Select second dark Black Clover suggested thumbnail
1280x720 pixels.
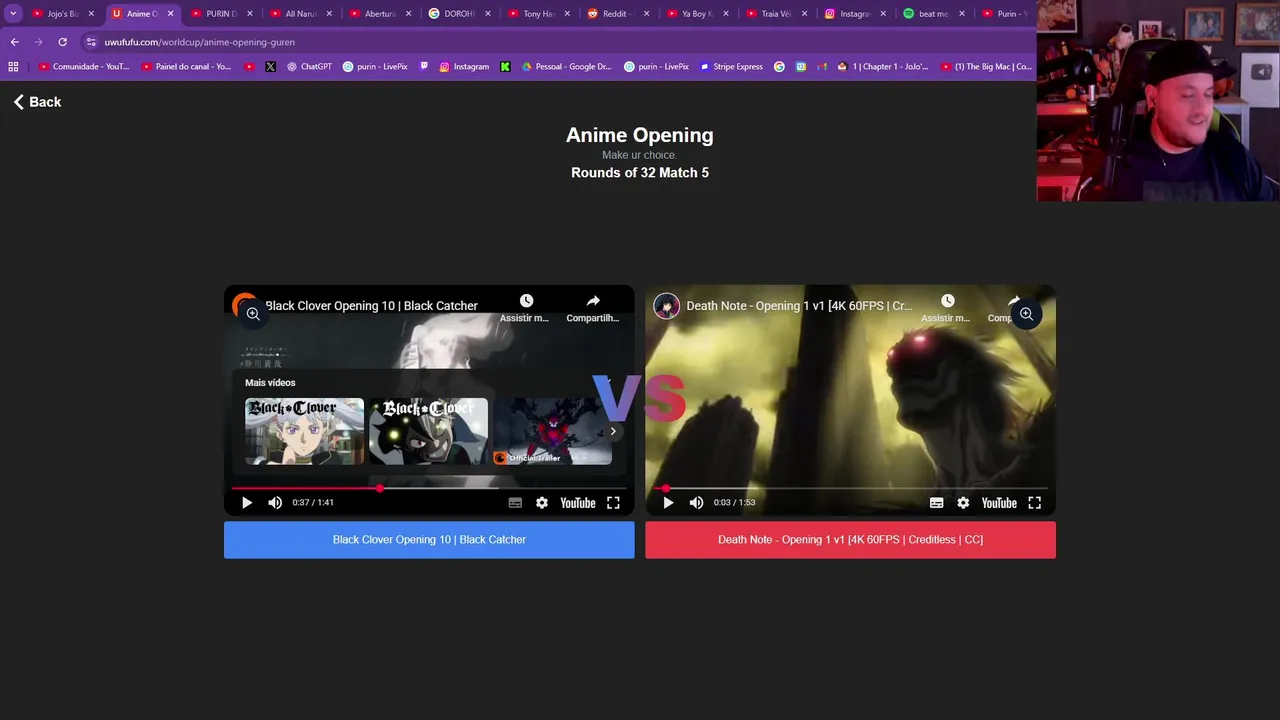pos(429,431)
